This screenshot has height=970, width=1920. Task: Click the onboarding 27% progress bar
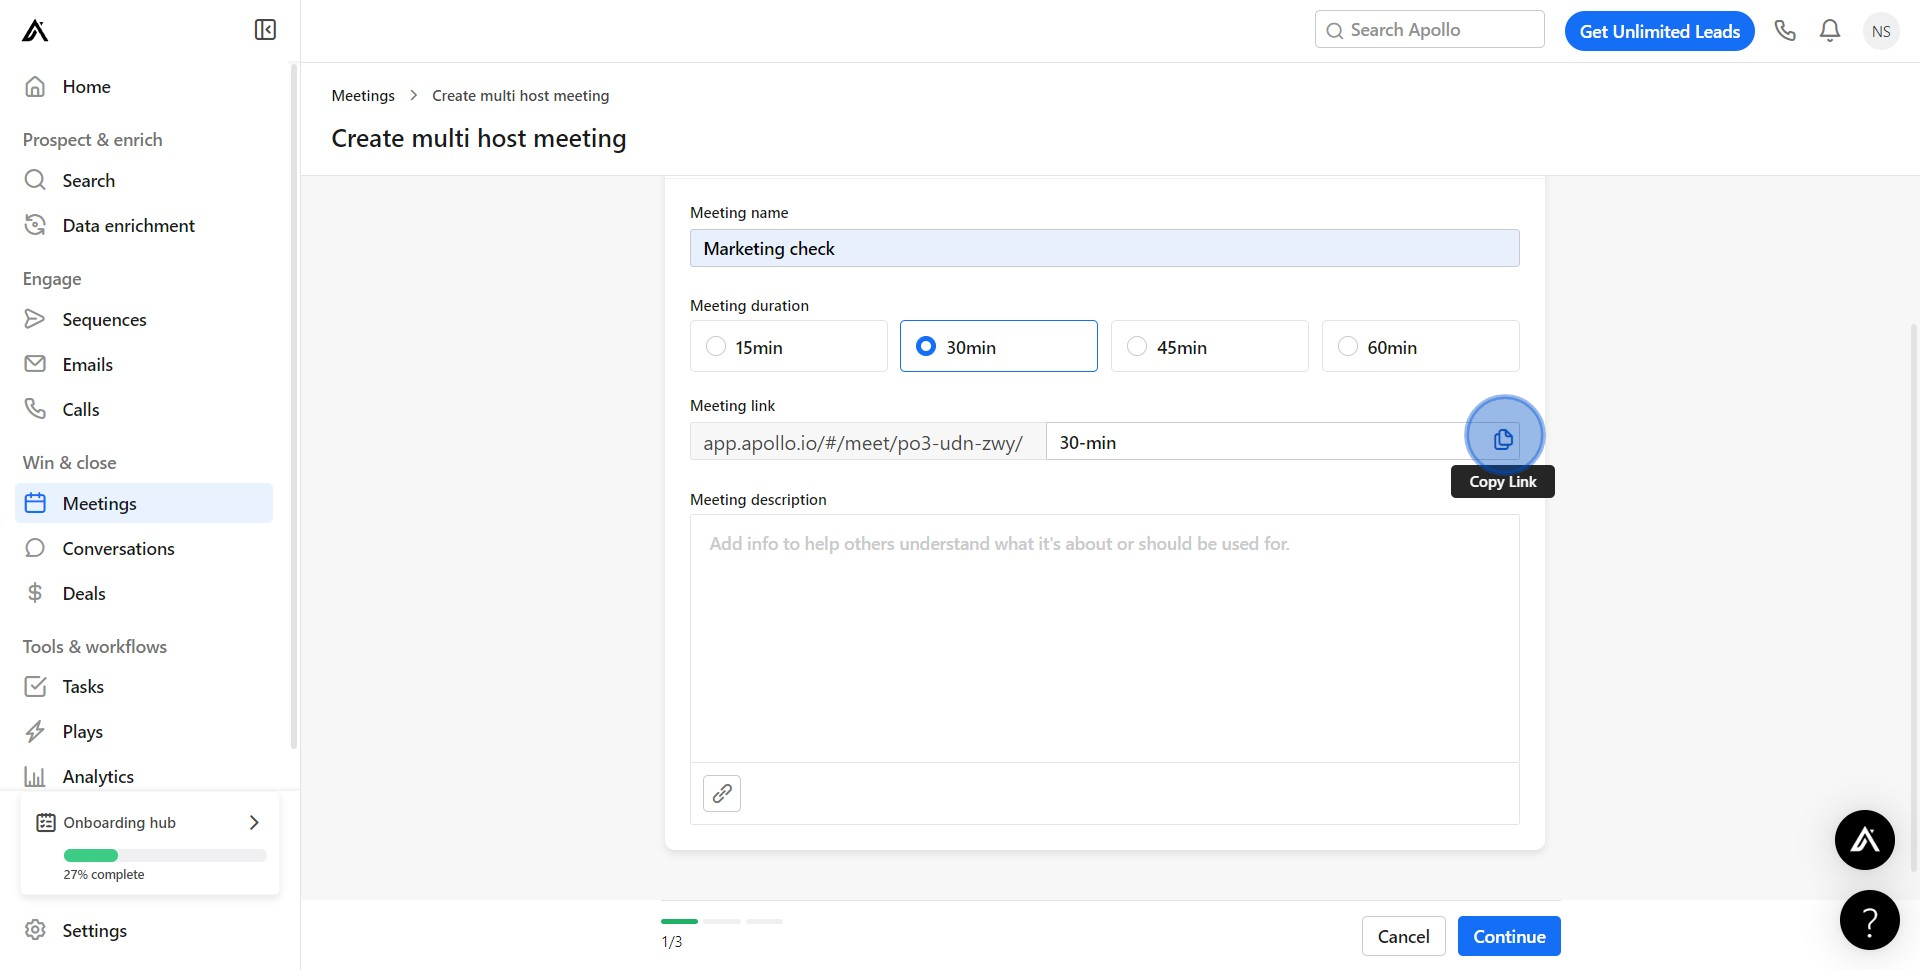[x=165, y=855]
